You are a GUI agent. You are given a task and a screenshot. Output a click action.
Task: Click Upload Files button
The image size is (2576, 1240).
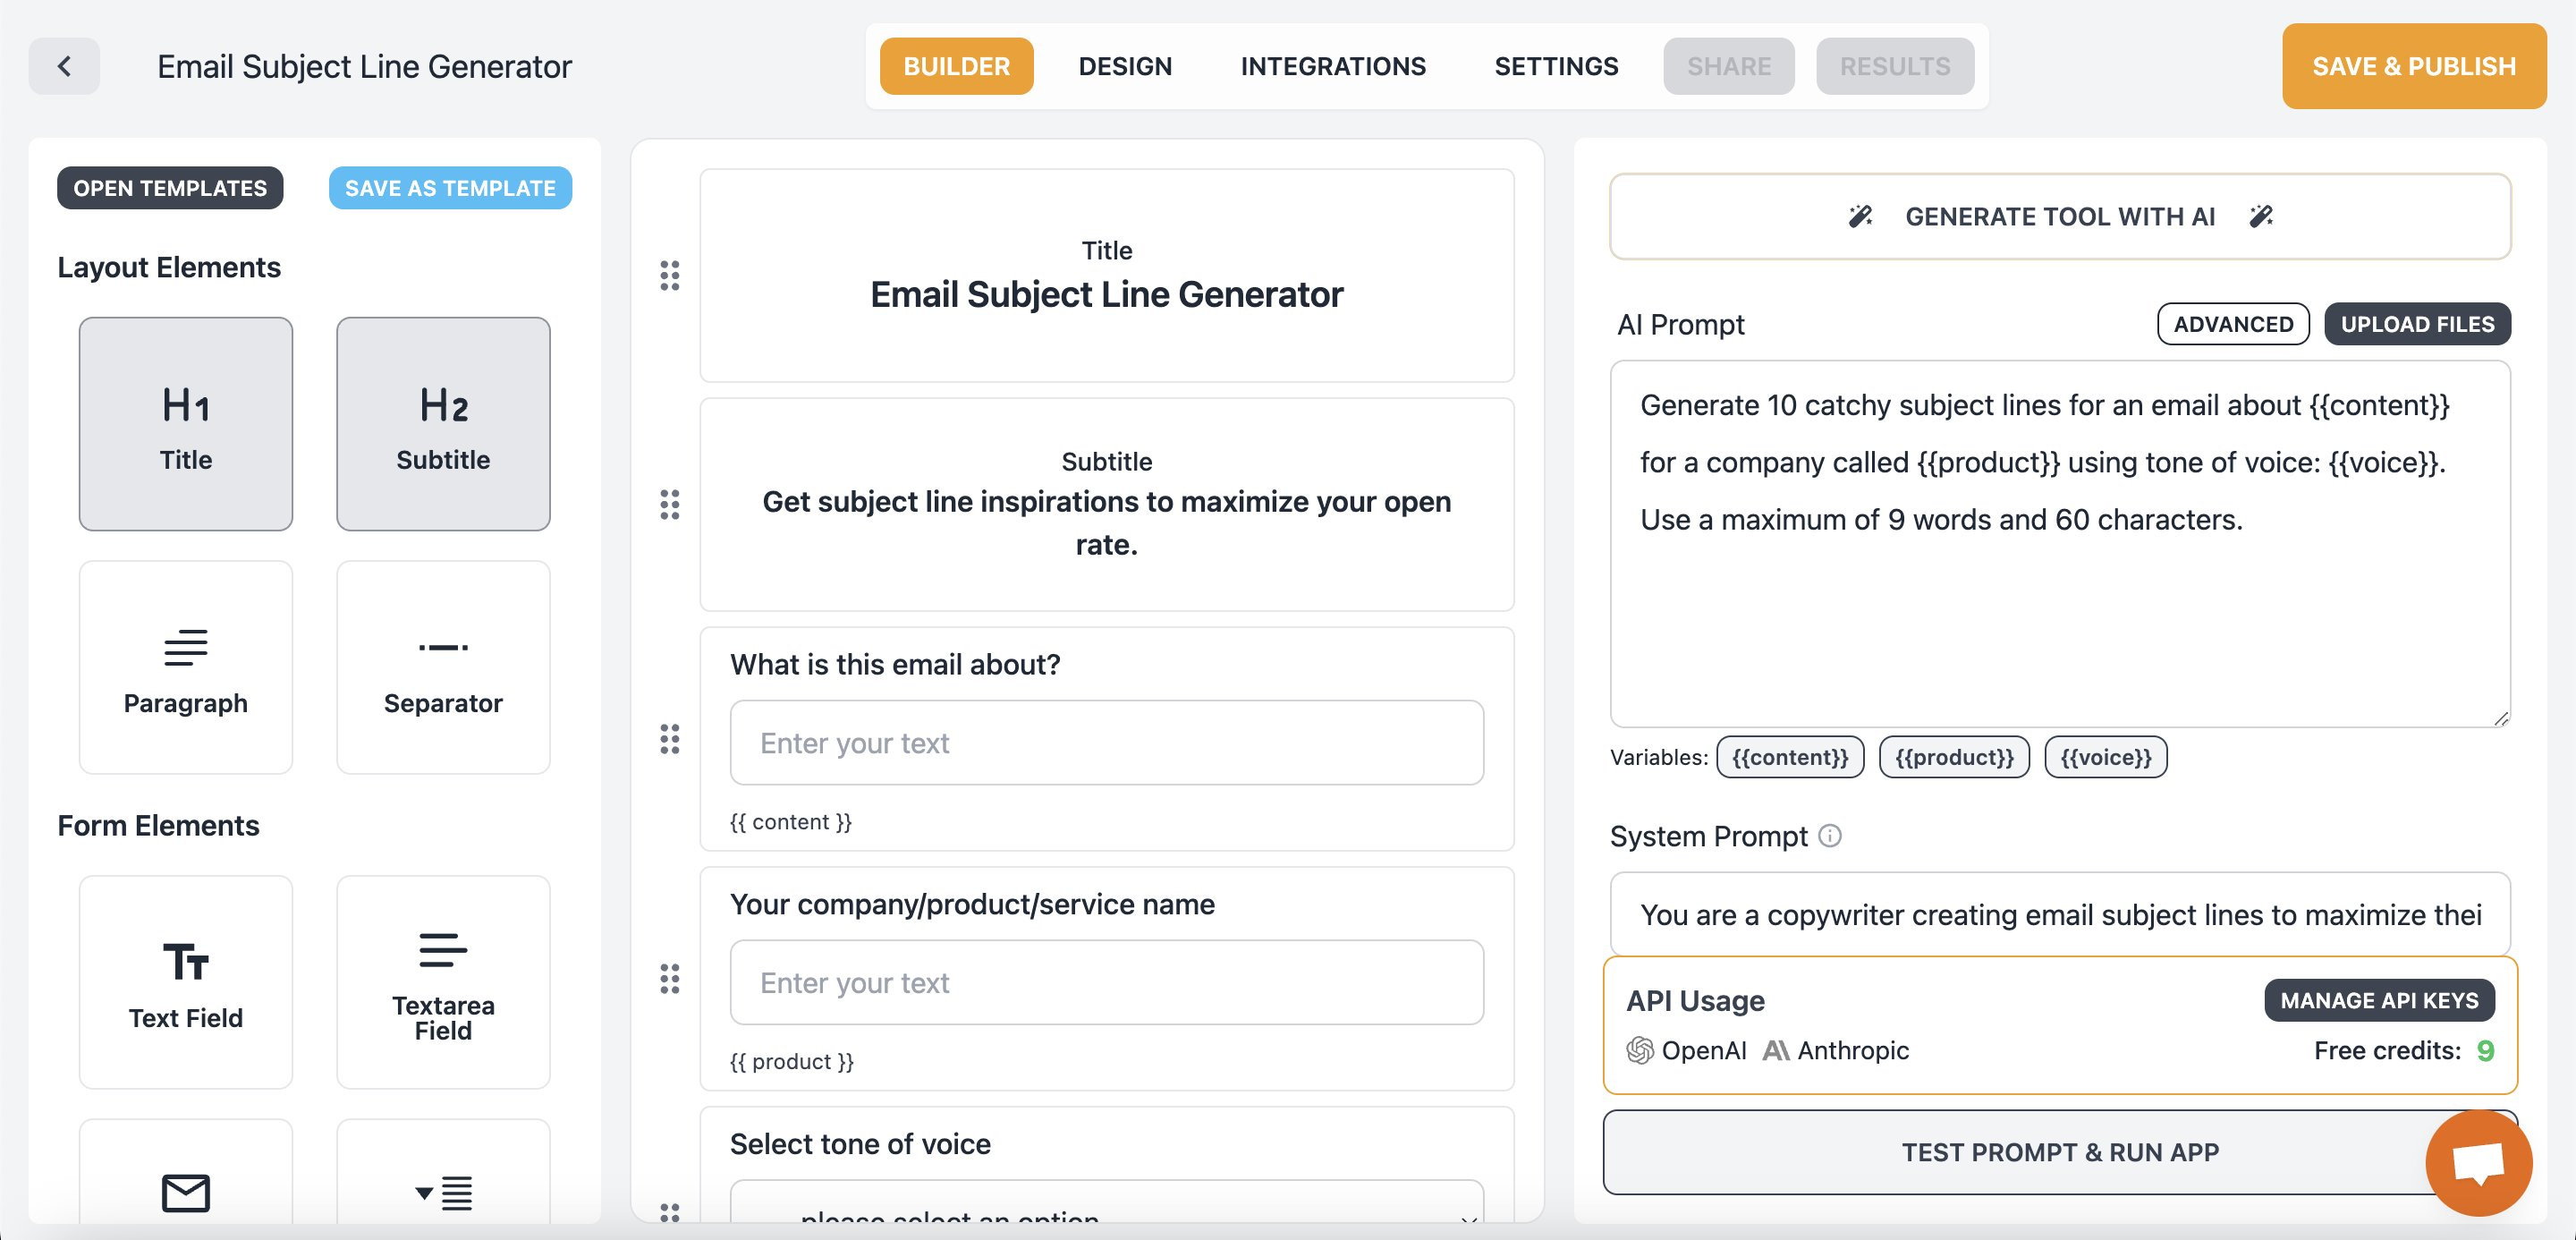(2417, 324)
